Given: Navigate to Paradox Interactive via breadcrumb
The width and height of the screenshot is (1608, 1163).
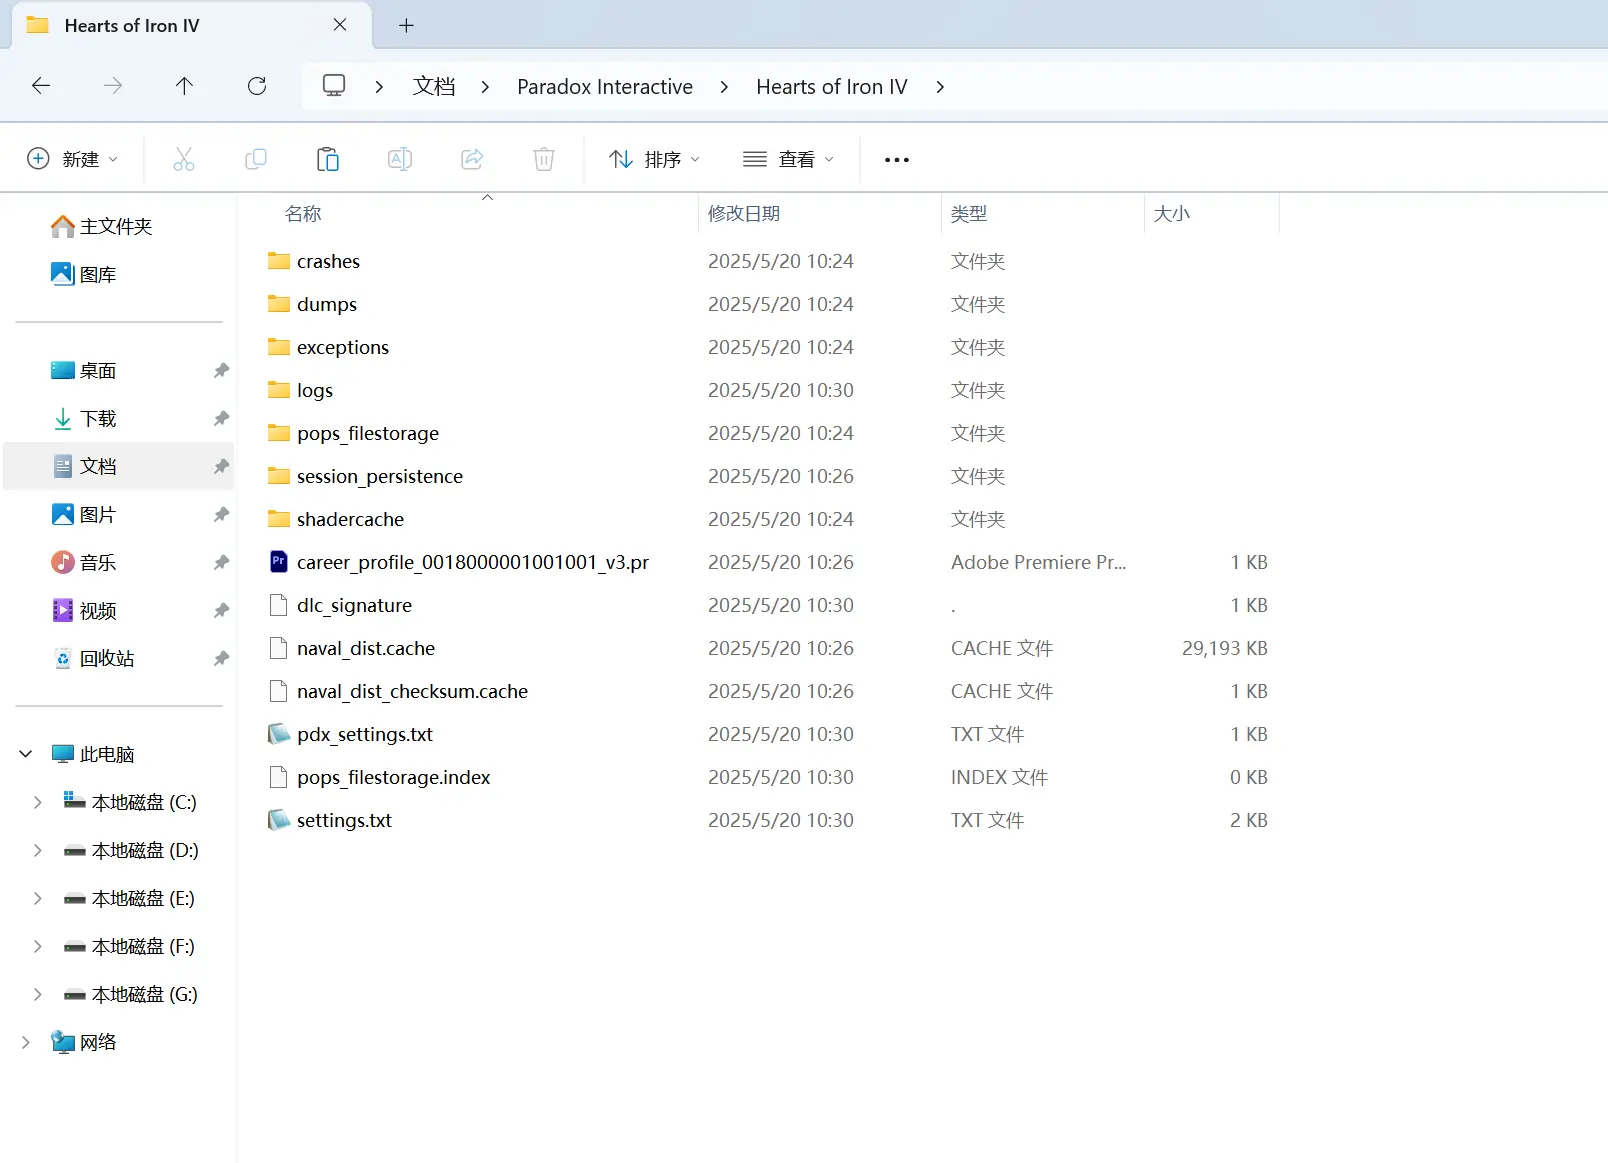Looking at the screenshot, I should [604, 86].
